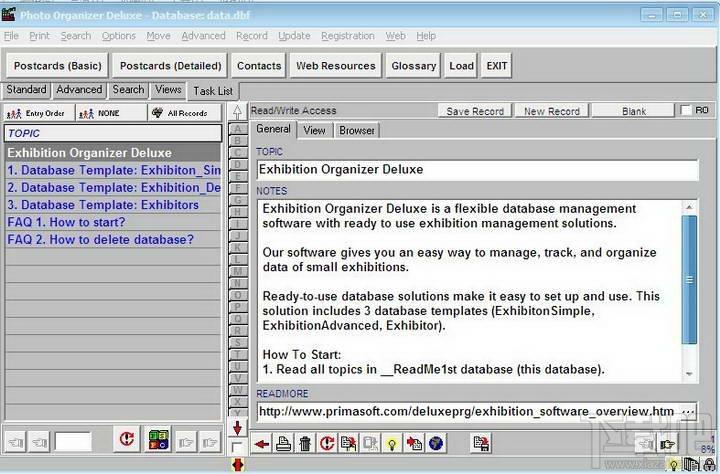Screen dimensions: 720x474
Task: Click the trash can delete icon
Action: click(305, 444)
